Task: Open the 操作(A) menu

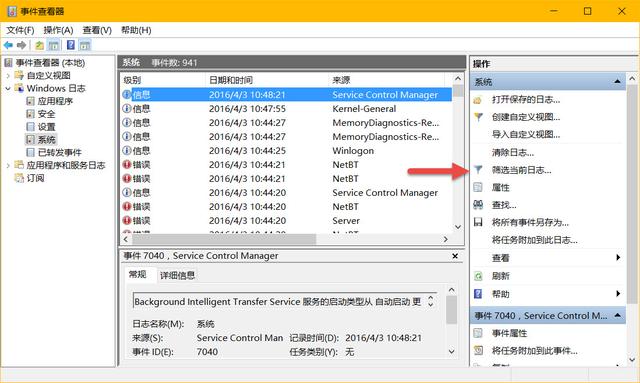Action: 58,30
